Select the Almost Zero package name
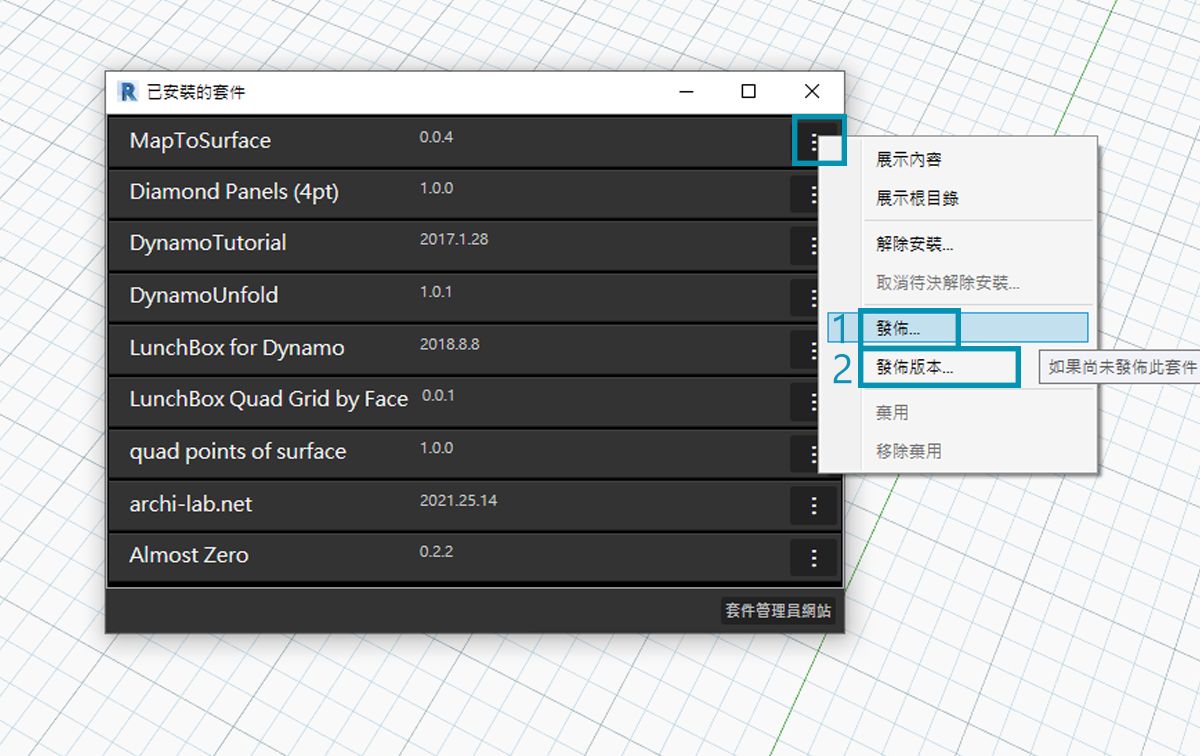This screenshot has height=756, width=1200. [x=189, y=555]
